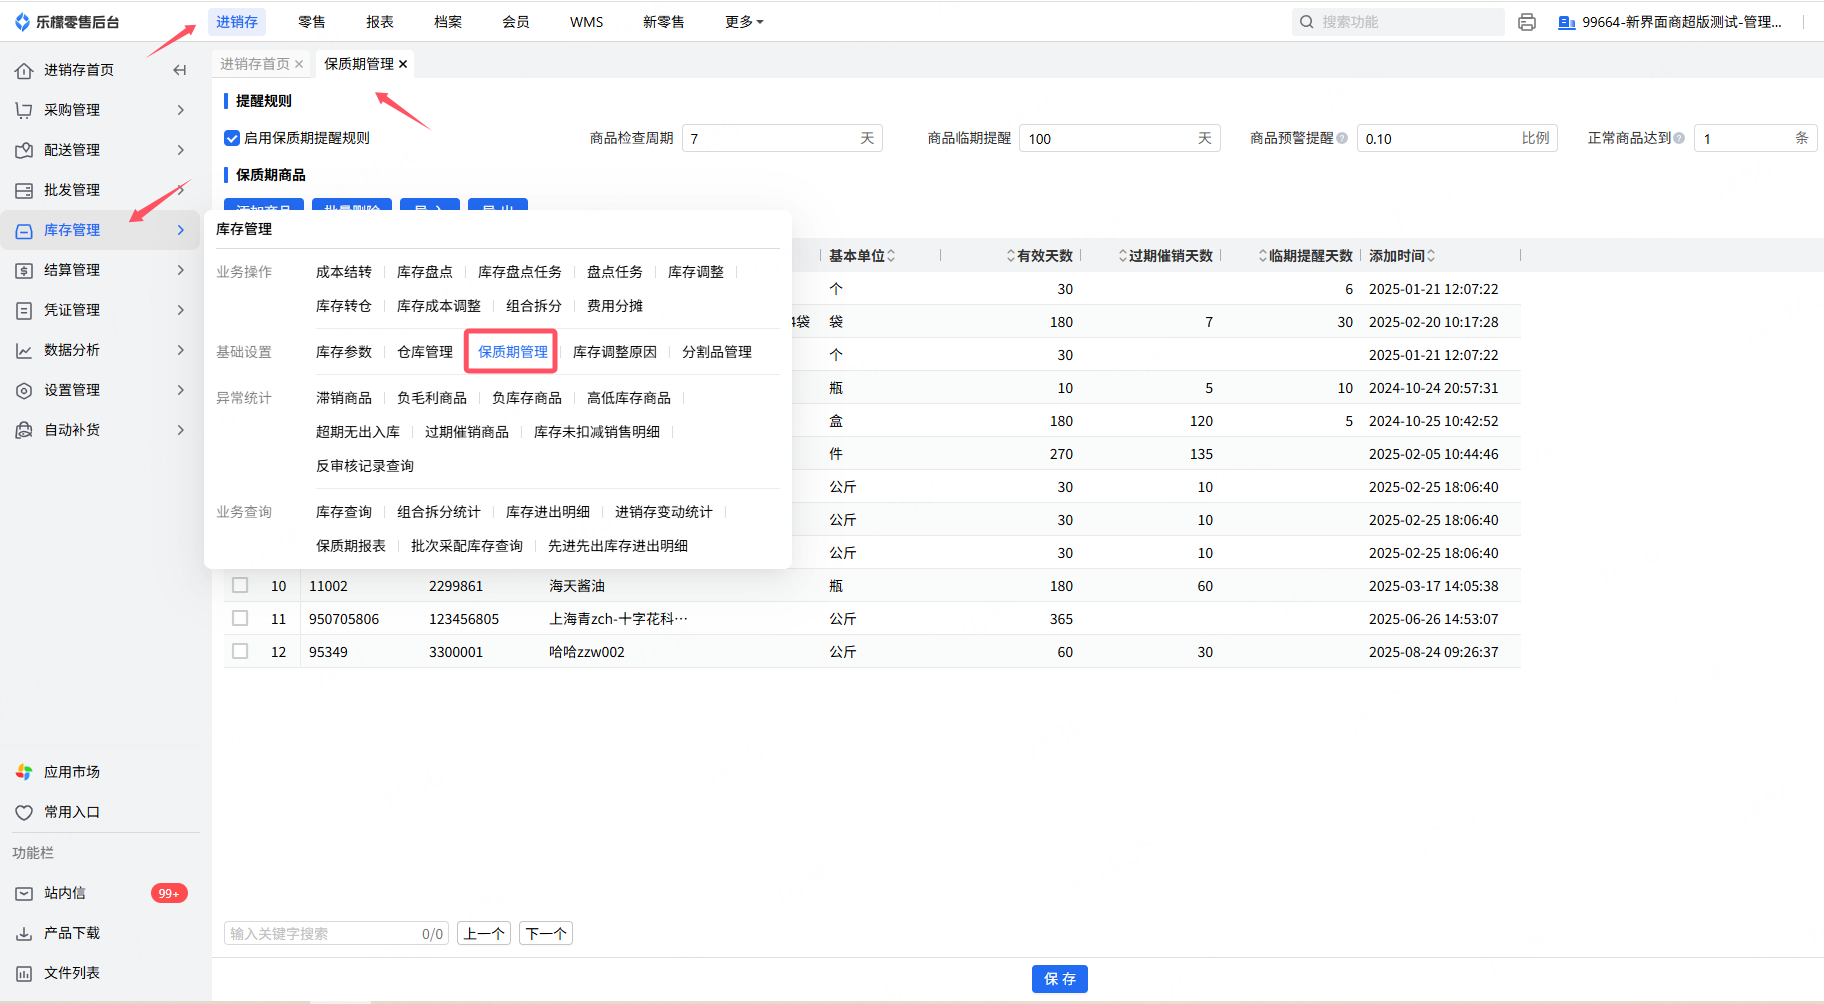The image size is (1824, 1004).
Task: Click the 文件列表 file list icon
Action: point(24,973)
